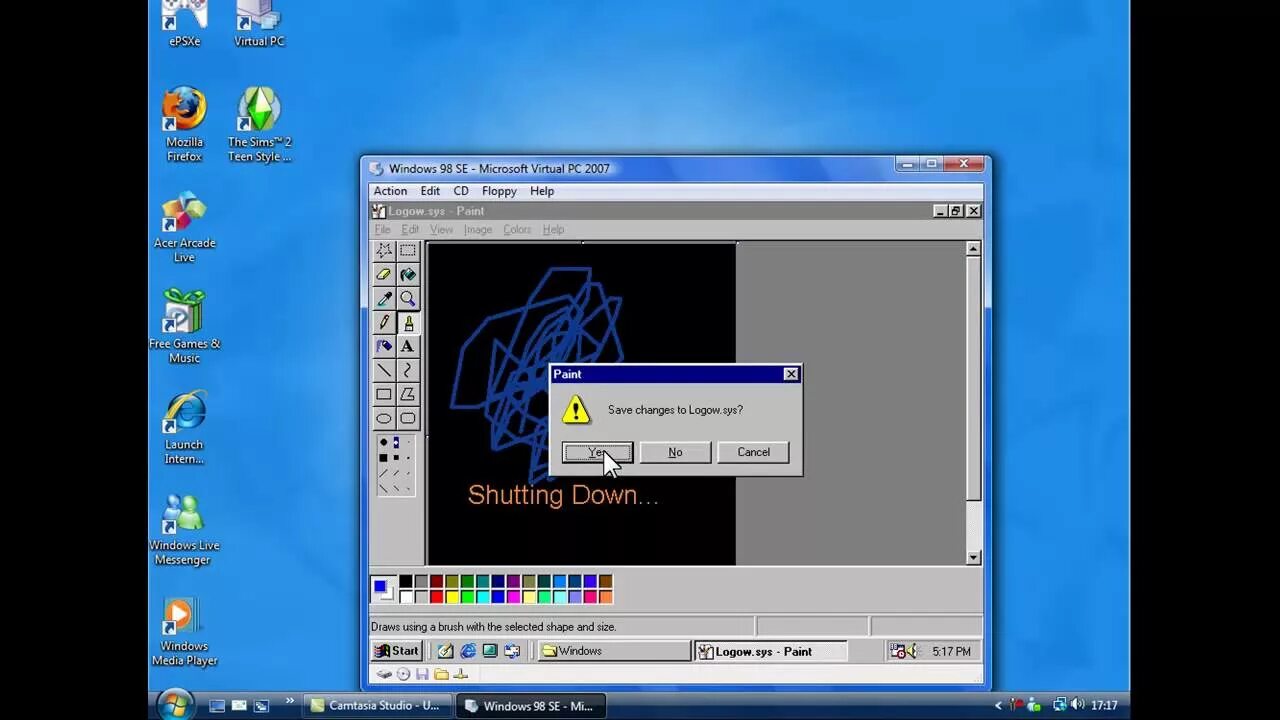Select the Polygon tool
Screen dimensions: 1280x720
pos(408,394)
